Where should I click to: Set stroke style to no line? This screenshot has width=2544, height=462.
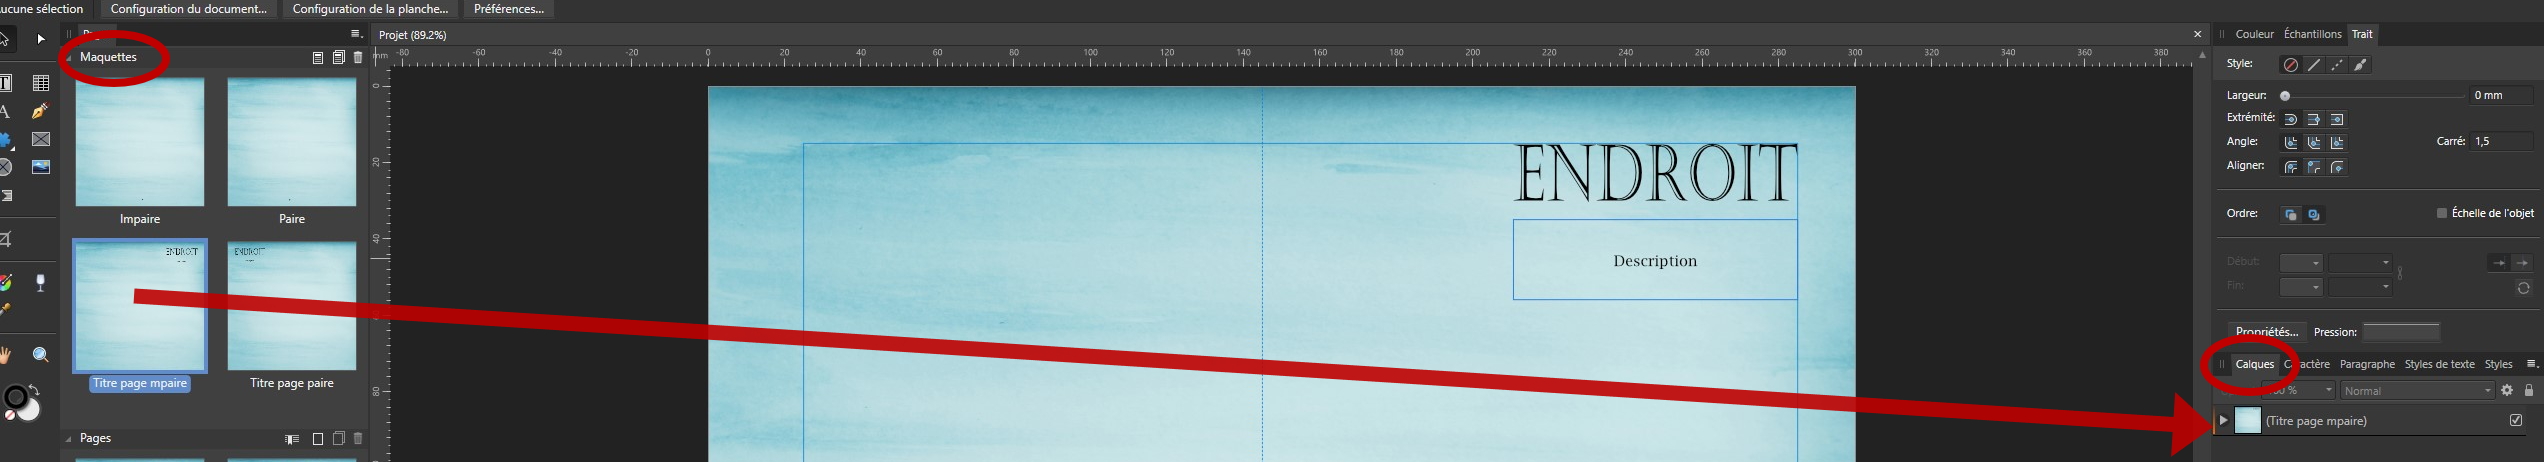click(x=2290, y=65)
